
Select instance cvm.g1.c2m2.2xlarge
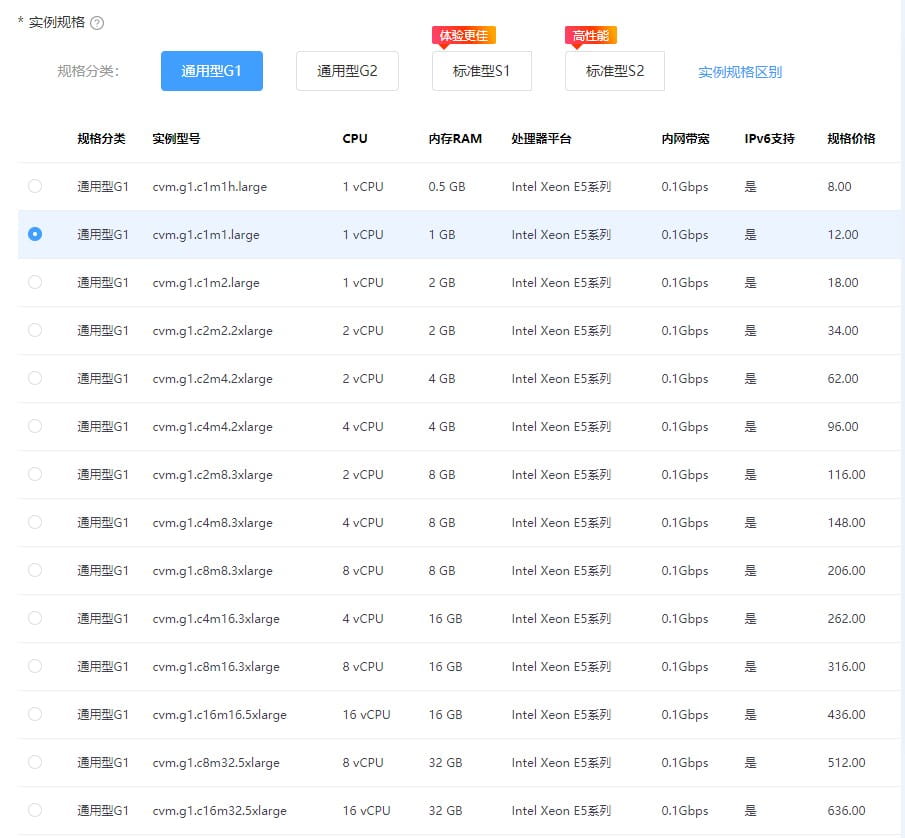pos(35,330)
